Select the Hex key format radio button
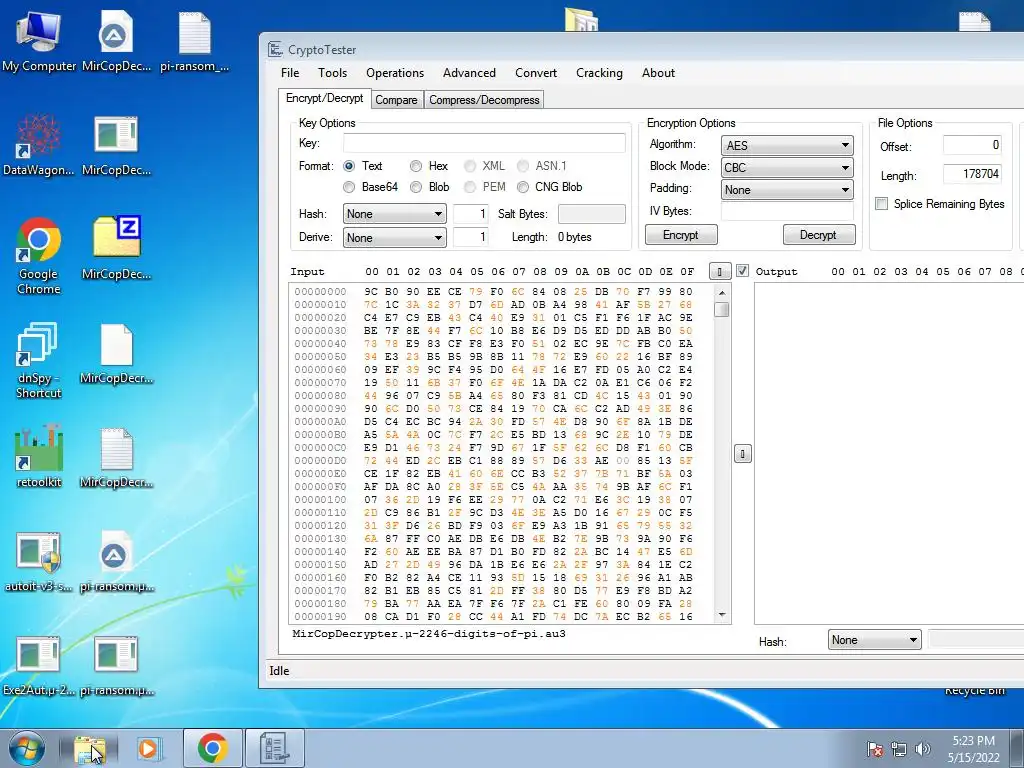The height and width of the screenshot is (768, 1024). pos(416,166)
